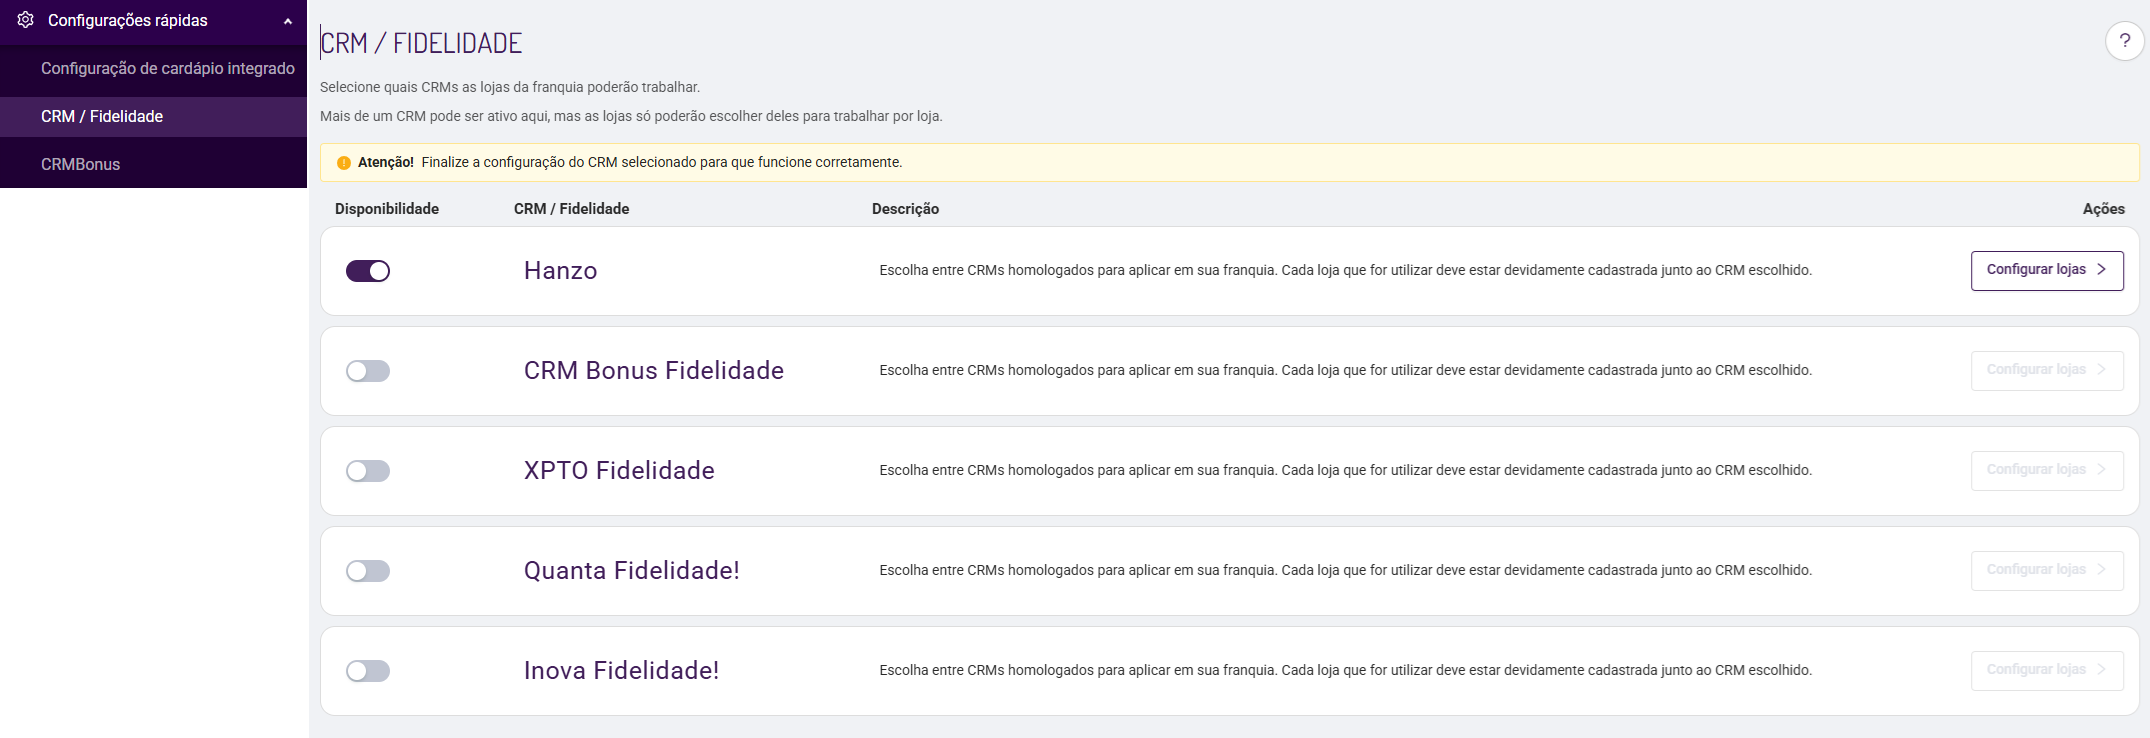2150x738 pixels.
Task: Click the Hanzo CRM name
Action: [560, 271]
